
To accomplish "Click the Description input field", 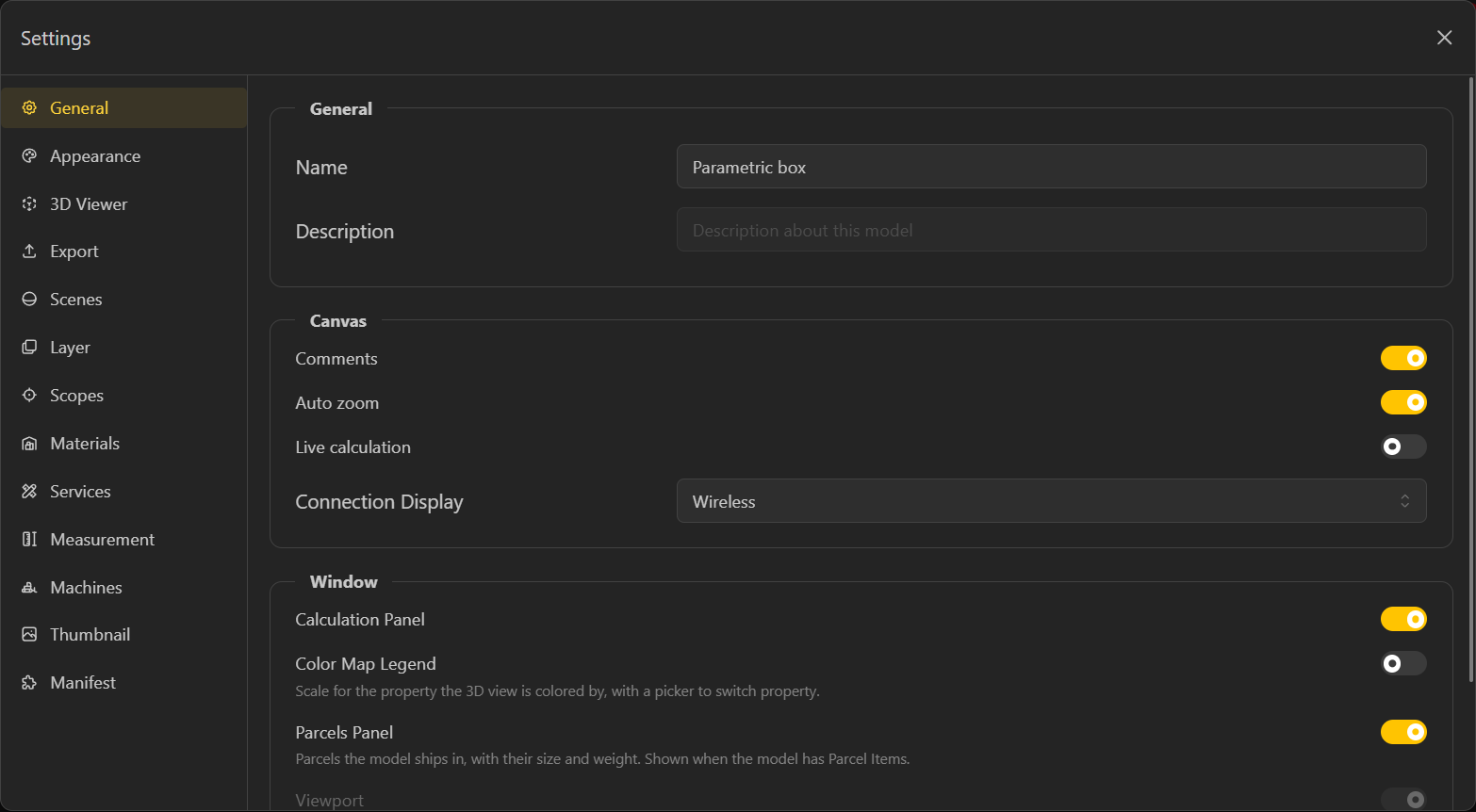I will click(1051, 230).
